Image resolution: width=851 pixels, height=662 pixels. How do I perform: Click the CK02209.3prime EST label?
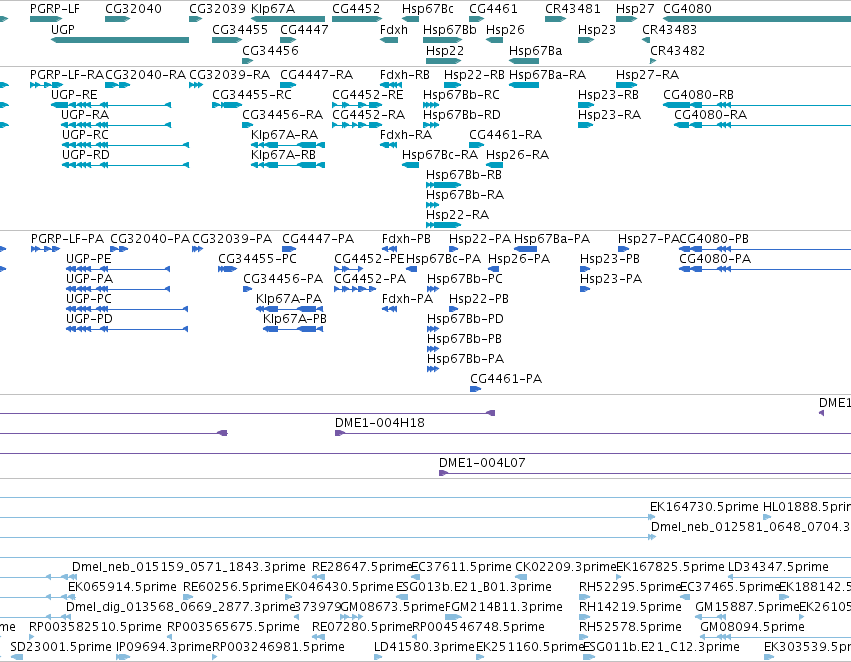click(x=566, y=567)
